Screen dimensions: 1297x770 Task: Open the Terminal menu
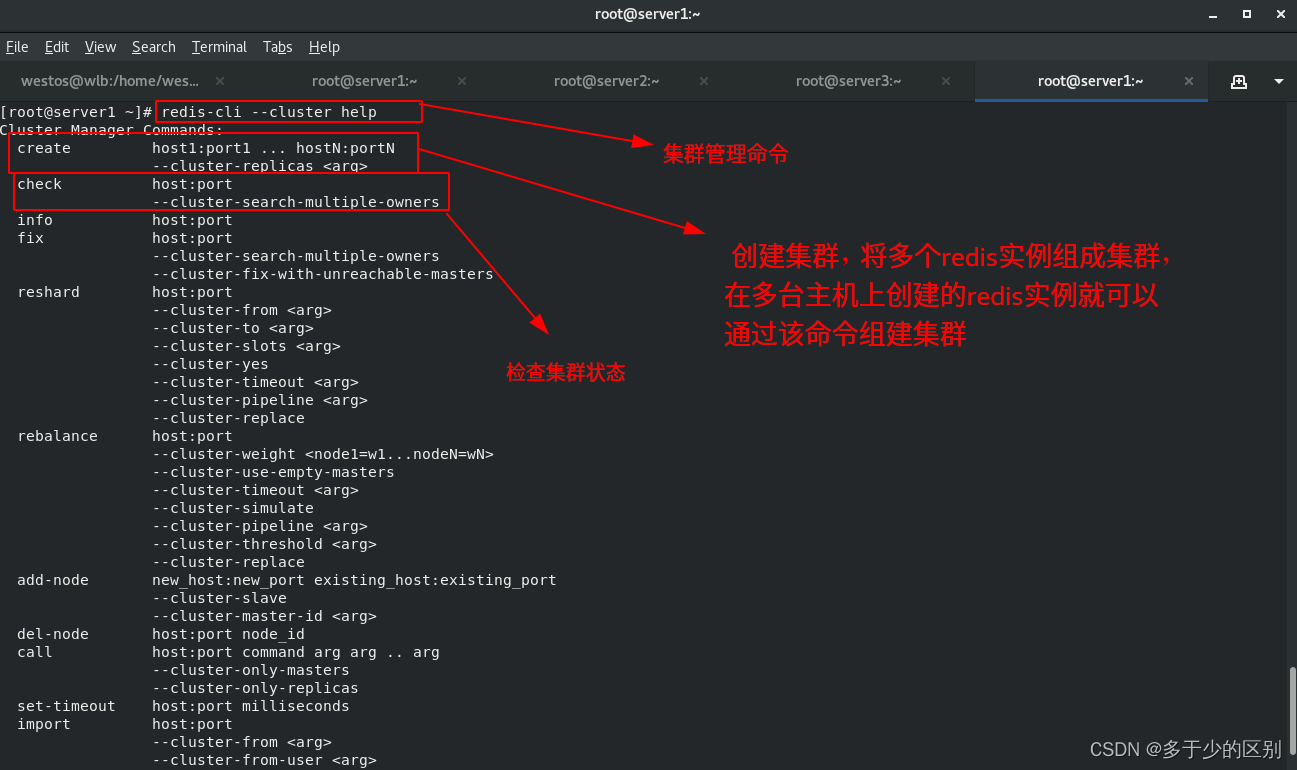(219, 47)
